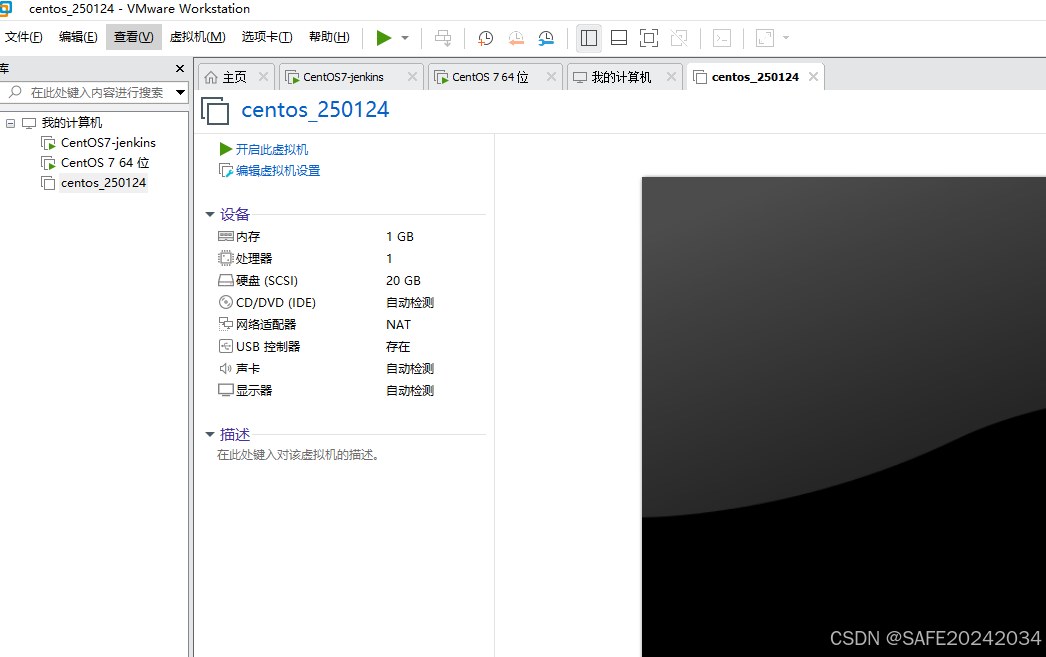Open the 编辑(E) menu
The height and width of the screenshot is (657, 1046).
[78, 37]
